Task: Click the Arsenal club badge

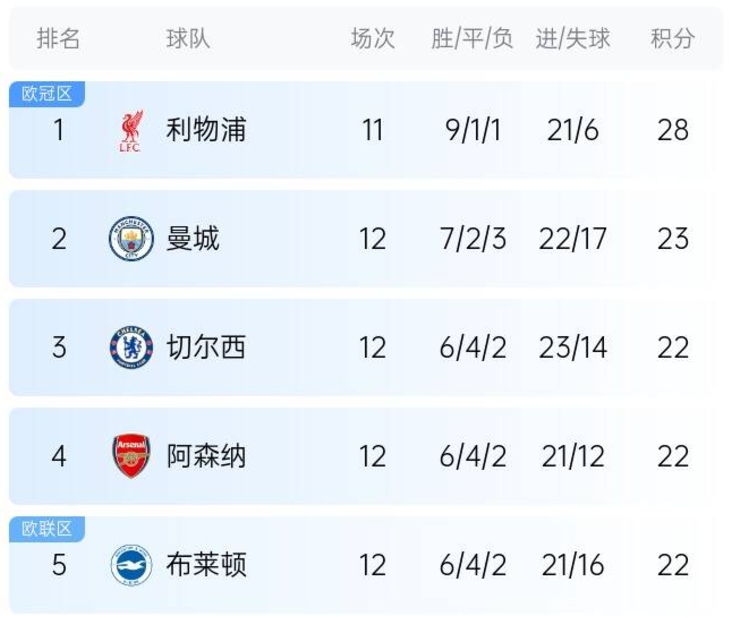Action: (131, 456)
